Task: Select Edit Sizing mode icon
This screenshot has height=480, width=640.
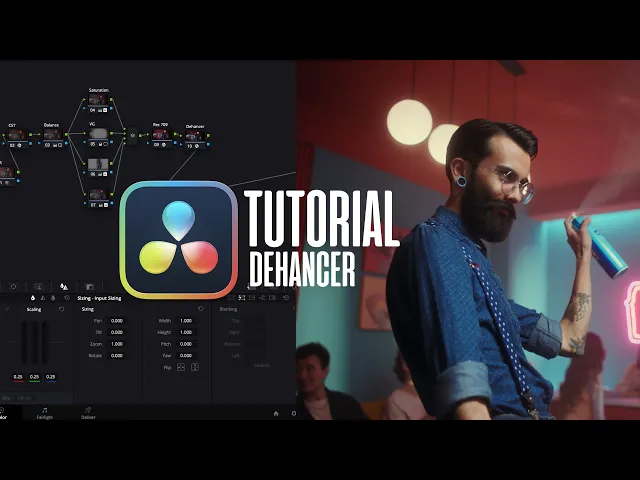Action: (x=231, y=298)
